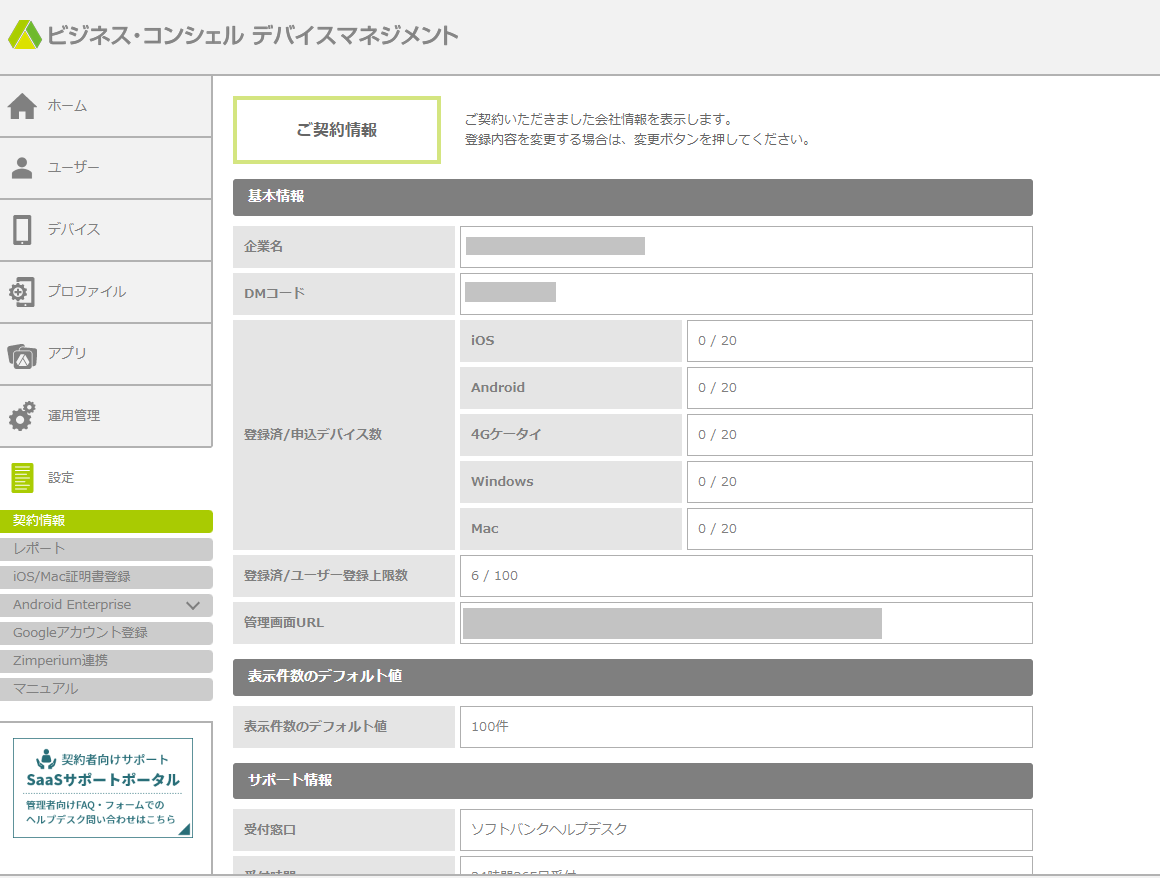This screenshot has width=1160, height=878.
Task: Open the Profile gear-phone icon
Action: pos(22,292)
